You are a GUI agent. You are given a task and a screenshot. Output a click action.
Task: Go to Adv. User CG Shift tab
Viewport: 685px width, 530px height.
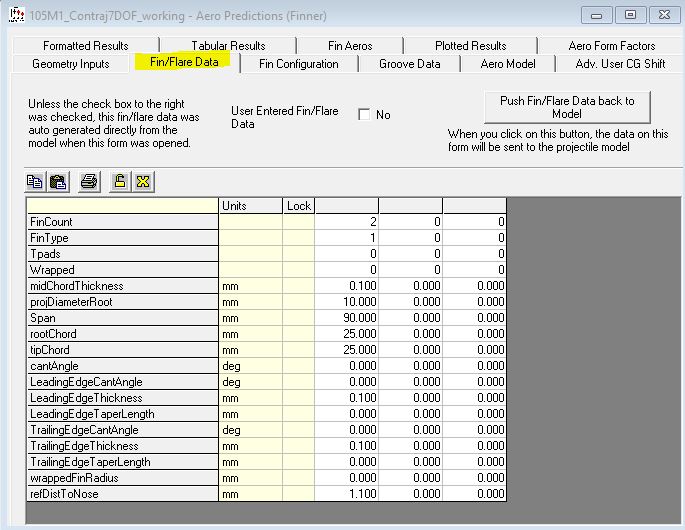coord(620,64)
